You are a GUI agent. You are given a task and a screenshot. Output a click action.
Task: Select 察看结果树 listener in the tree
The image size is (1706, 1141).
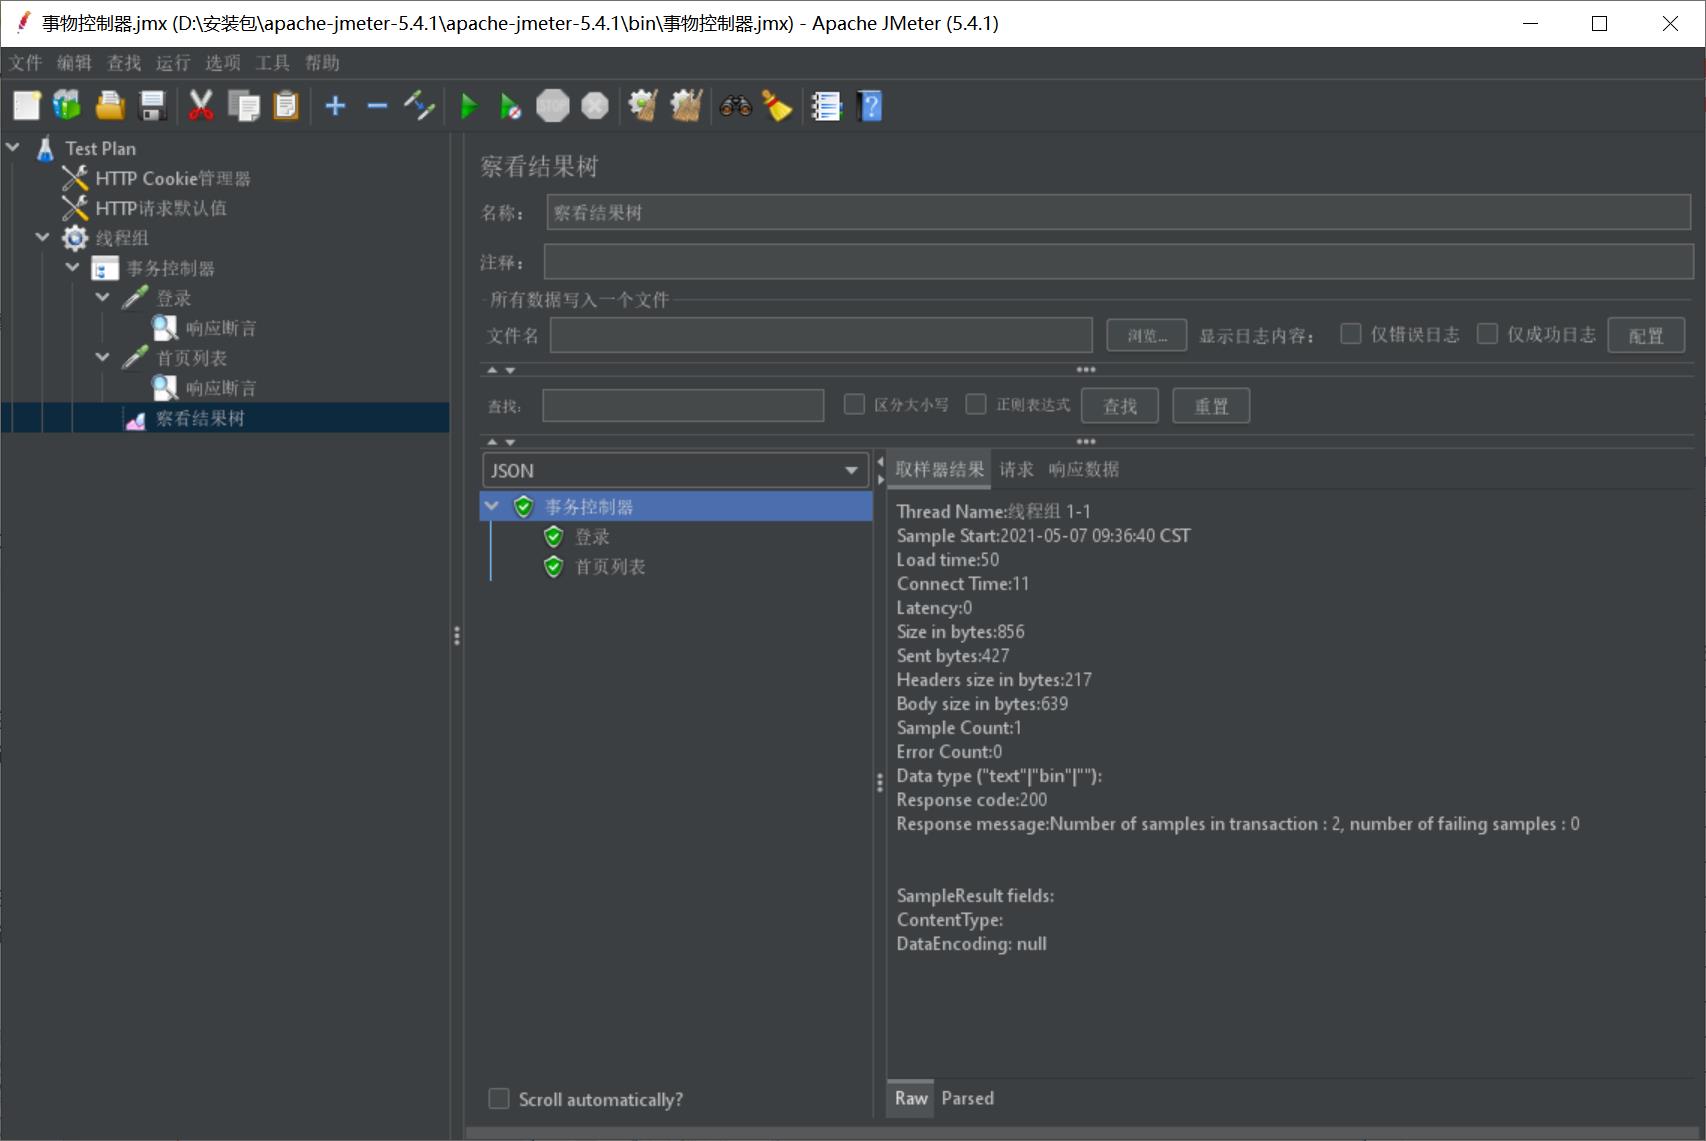click(200, 418)
